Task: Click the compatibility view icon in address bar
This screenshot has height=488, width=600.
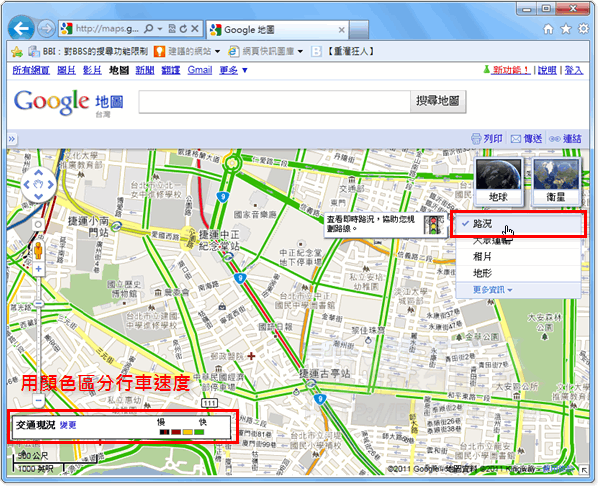Action: click(x=172, y=29)
